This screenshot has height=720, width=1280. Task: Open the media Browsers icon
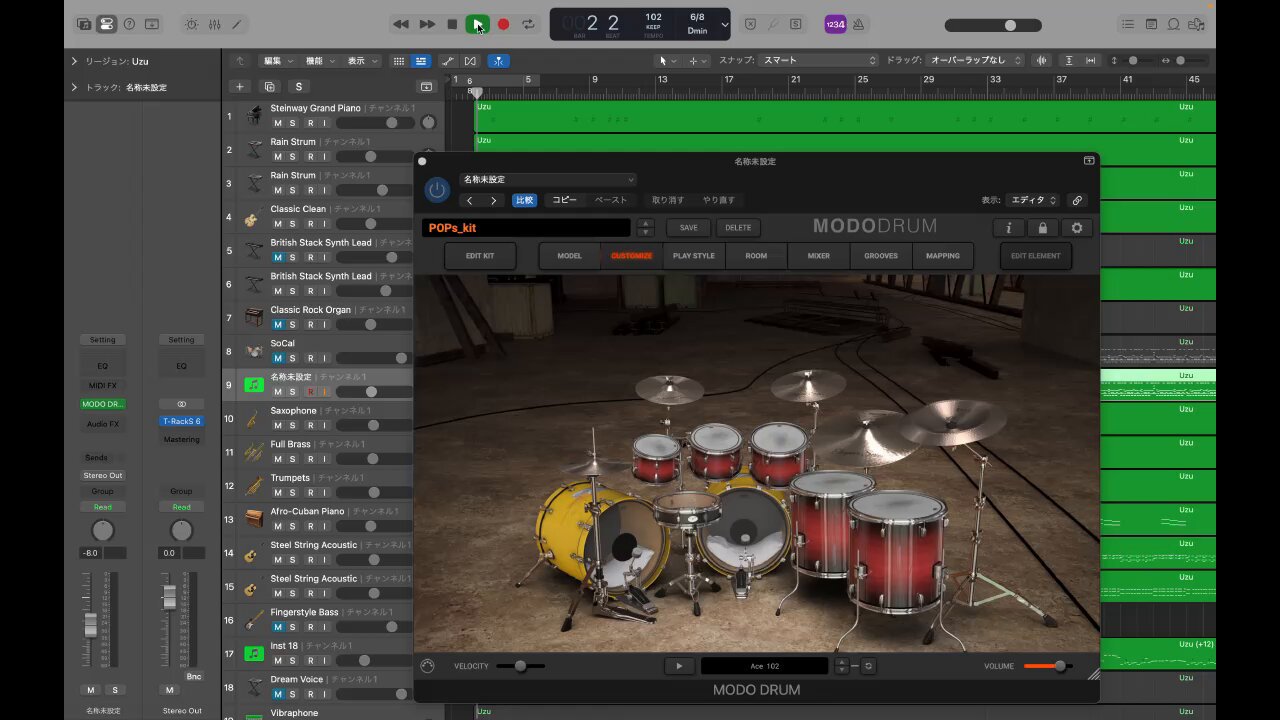1197,24
